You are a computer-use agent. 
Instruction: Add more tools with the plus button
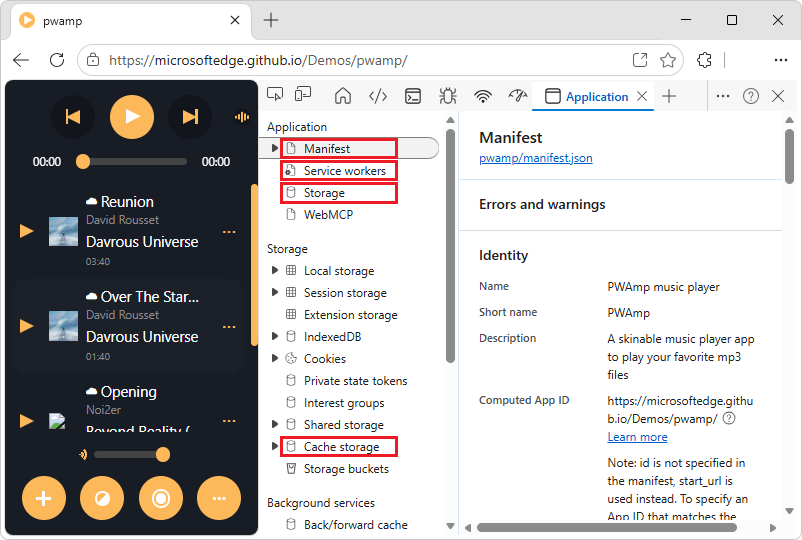tap(669, 96)
